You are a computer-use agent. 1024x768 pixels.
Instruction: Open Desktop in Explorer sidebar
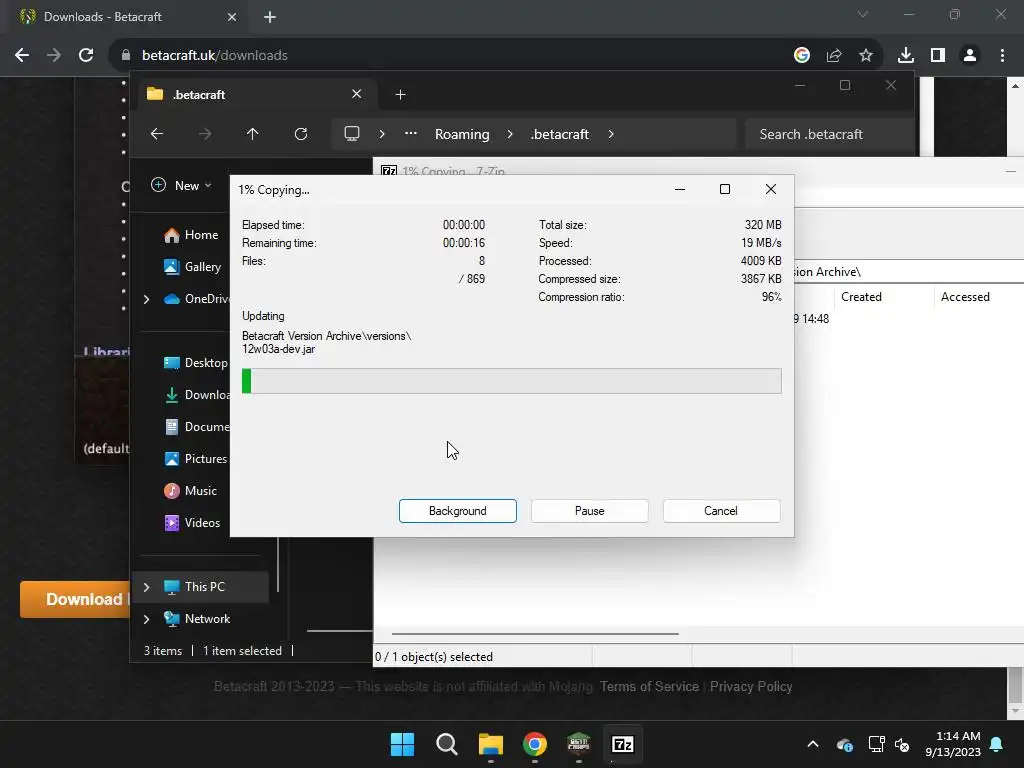point(196,363)
